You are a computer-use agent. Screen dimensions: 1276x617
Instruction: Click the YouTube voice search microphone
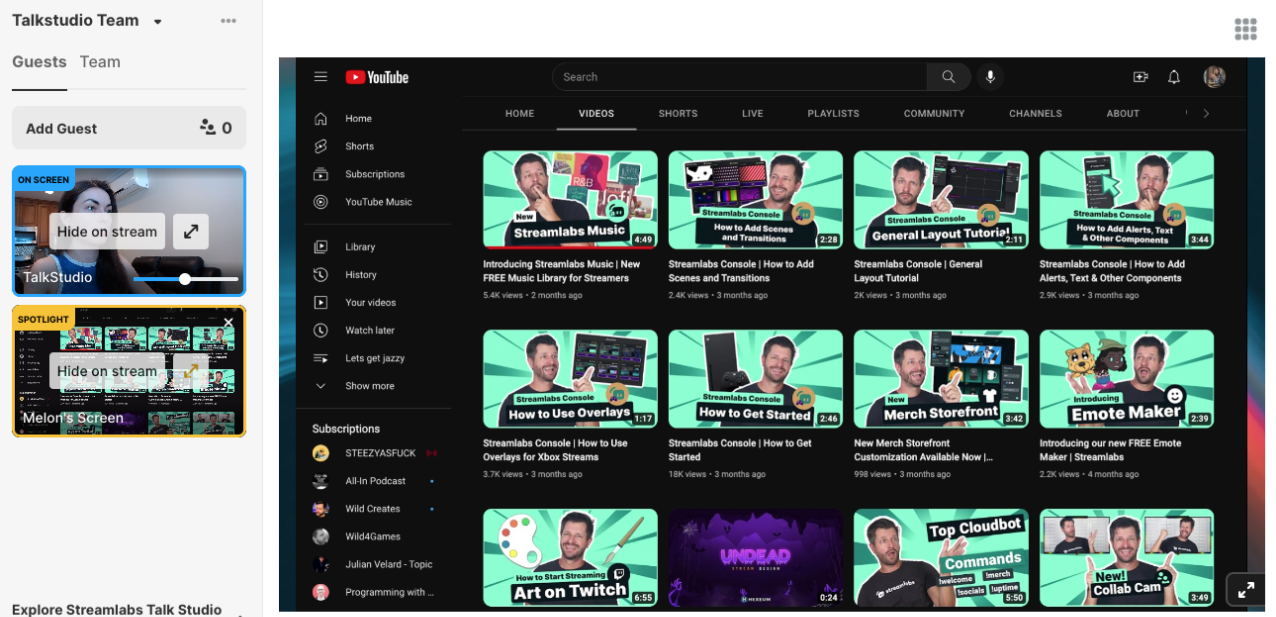(x=990, y=77)
